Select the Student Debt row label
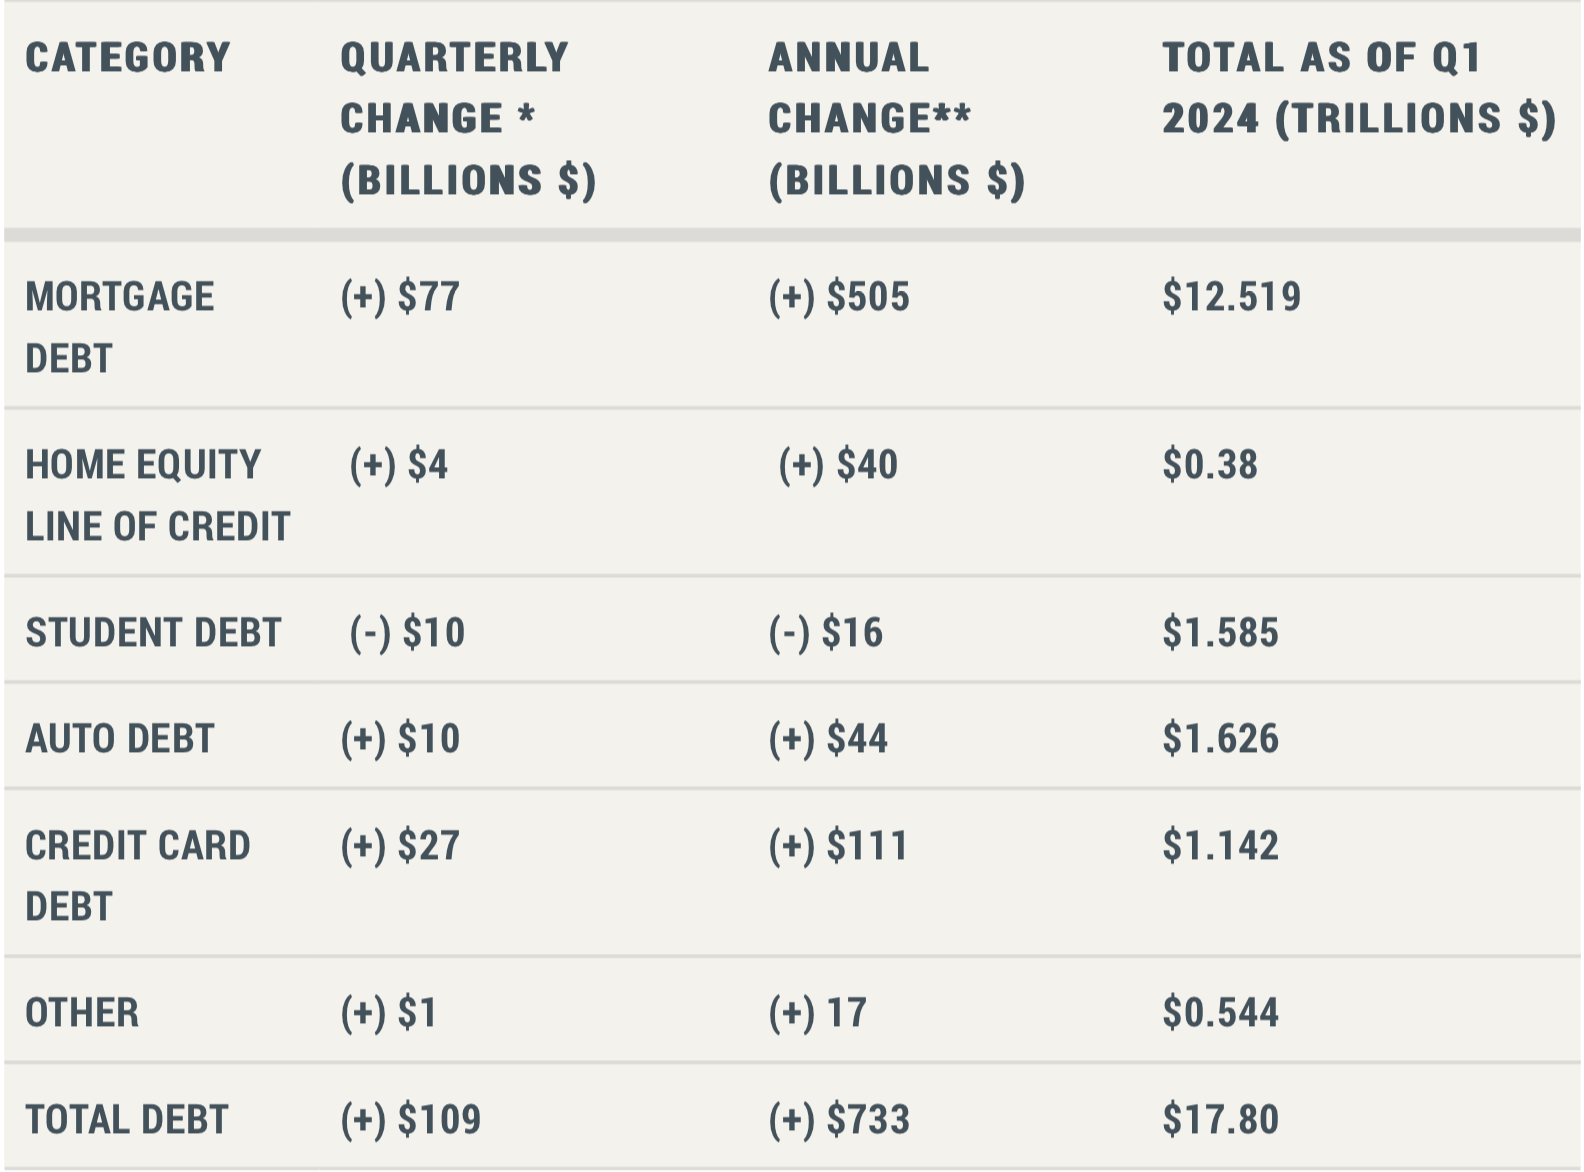The height and width of the screenshot is (1172, 1584). coord(153,633)
